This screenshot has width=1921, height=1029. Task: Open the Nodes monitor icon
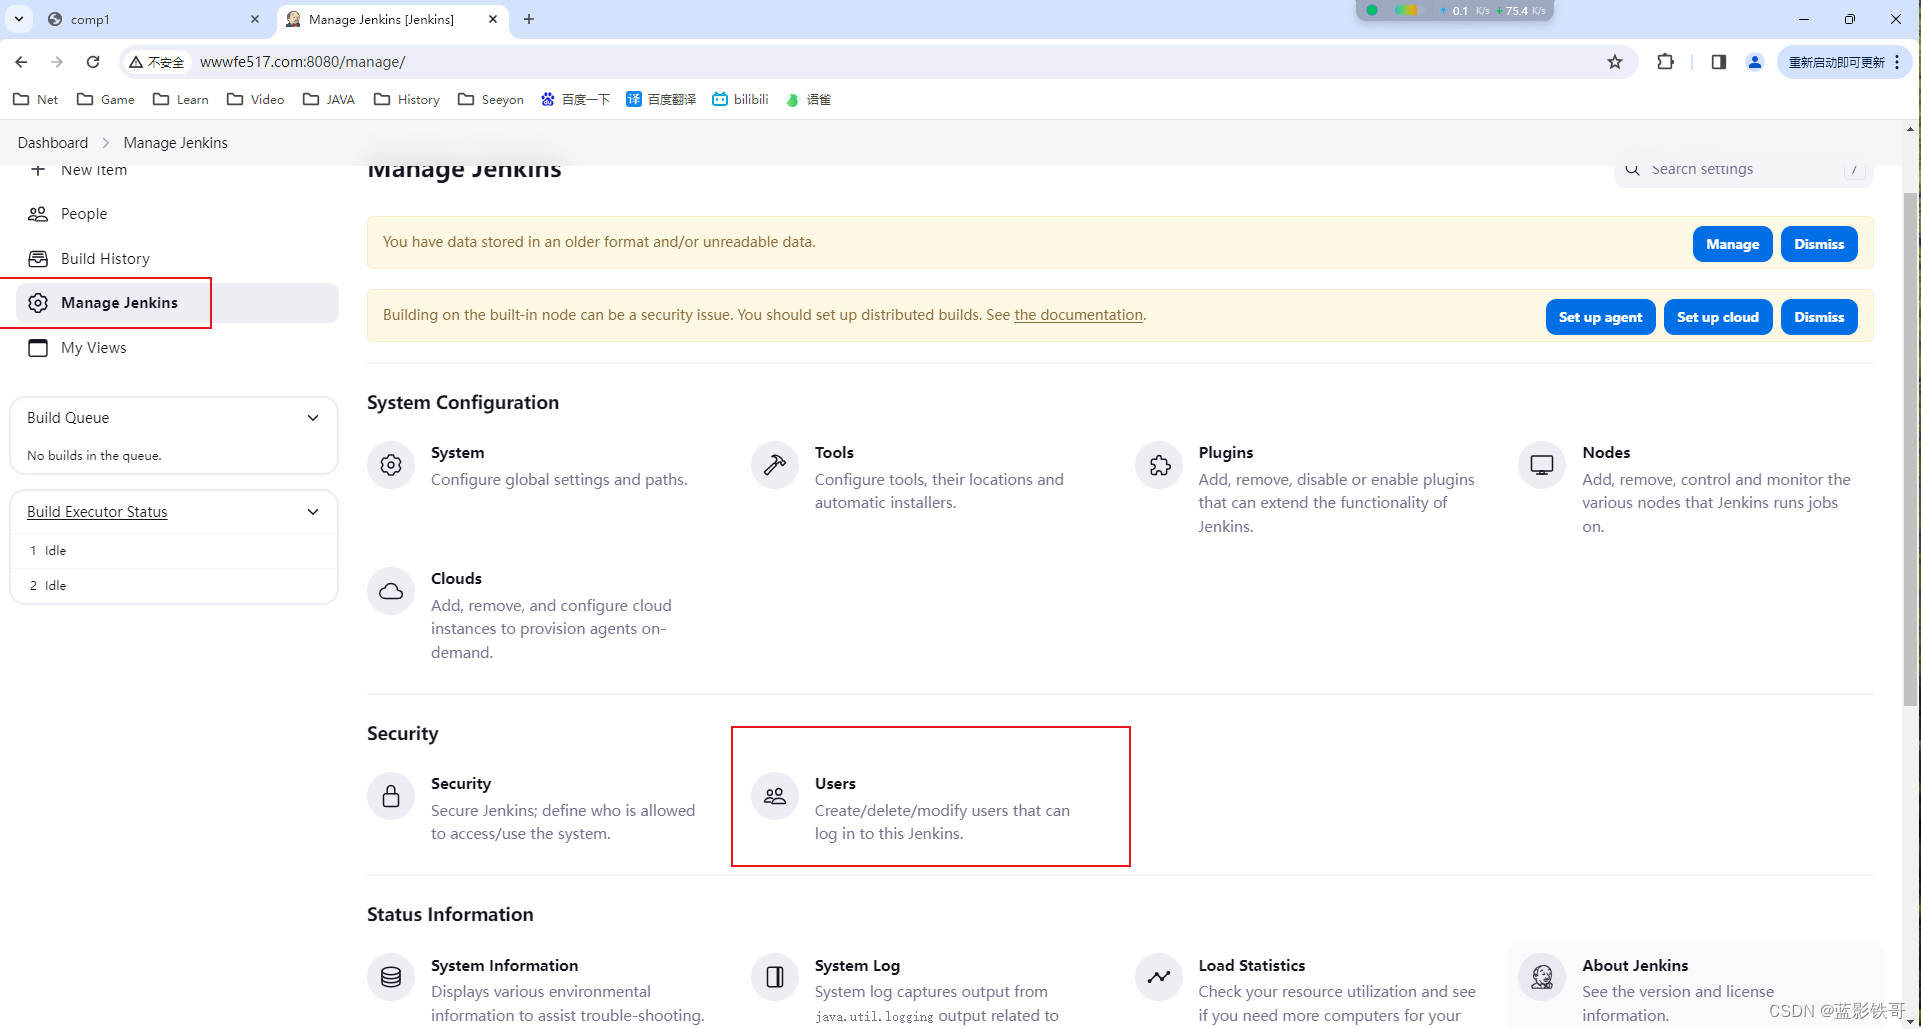point(1542,465)
